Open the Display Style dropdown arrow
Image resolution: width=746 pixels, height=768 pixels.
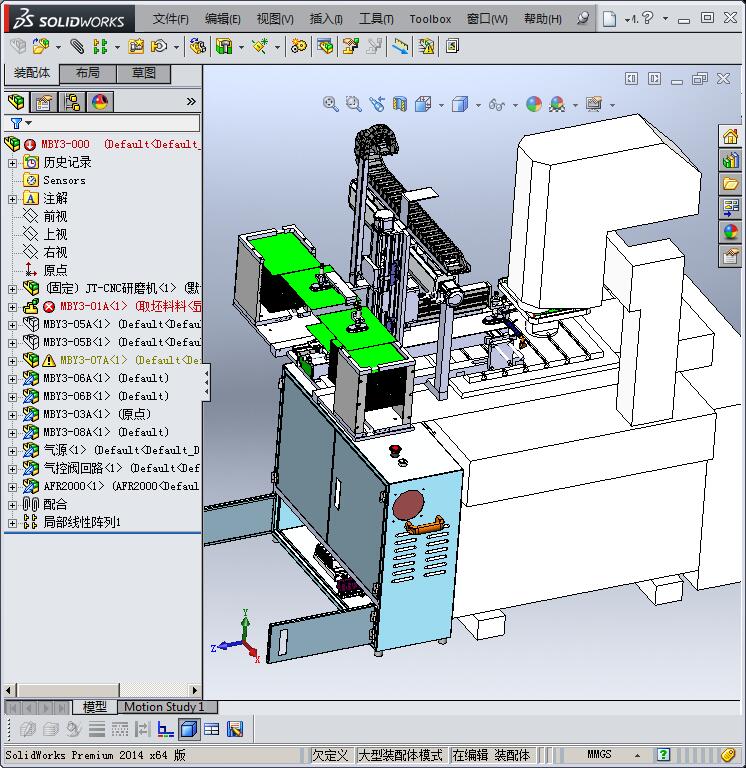click(x=478, y=105)
